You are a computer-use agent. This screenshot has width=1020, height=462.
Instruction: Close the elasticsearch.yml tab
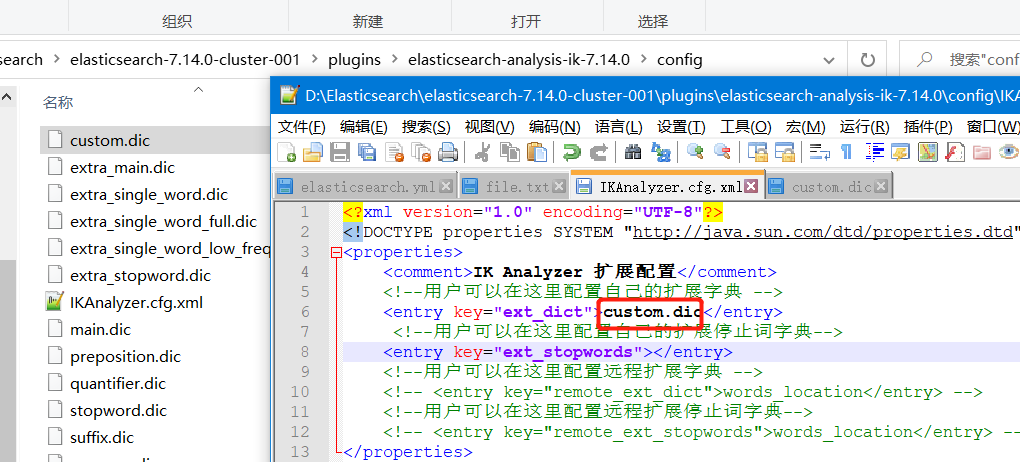[x=446, y=187]
